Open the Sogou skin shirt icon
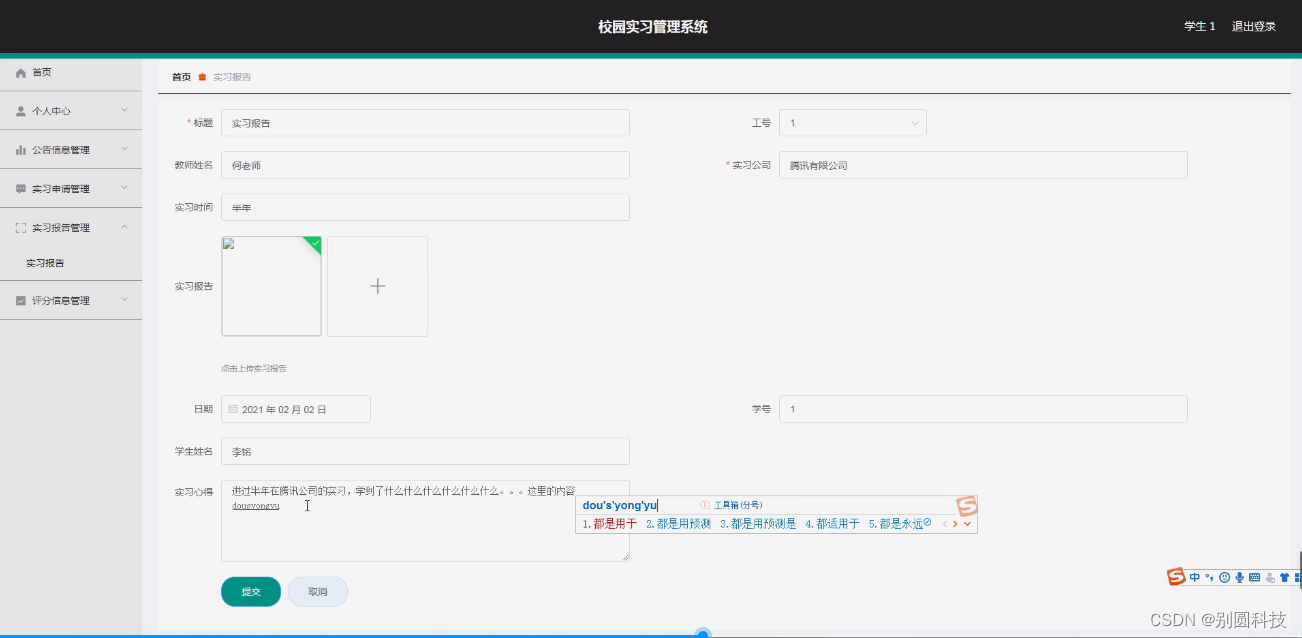Viewport: 1302px width, 638px height. (x=1285, y=577)
